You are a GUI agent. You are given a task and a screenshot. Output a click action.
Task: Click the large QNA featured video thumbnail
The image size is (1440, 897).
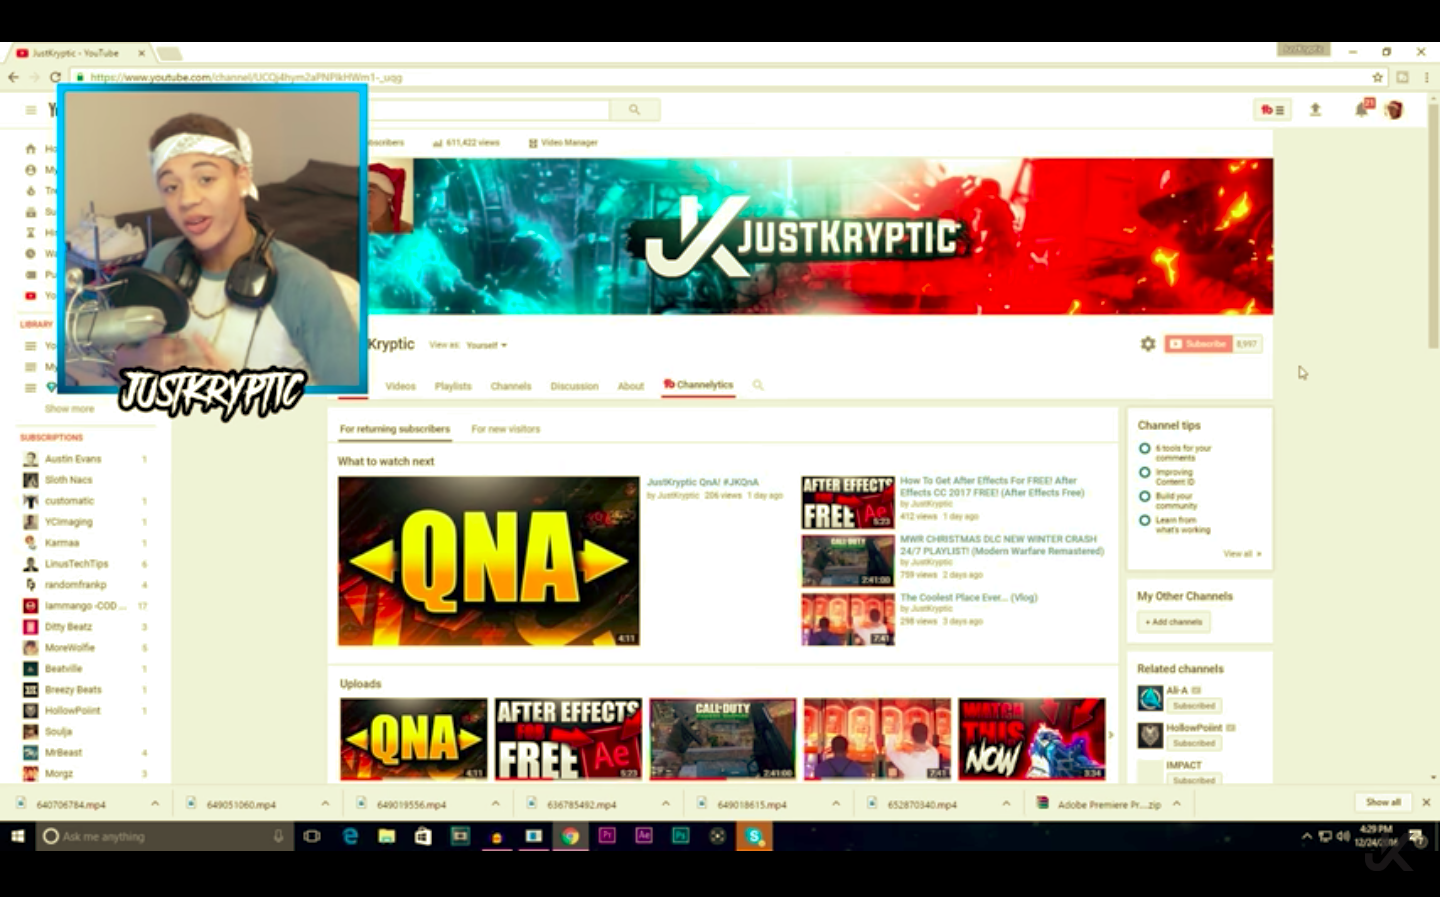coord(489,561)
